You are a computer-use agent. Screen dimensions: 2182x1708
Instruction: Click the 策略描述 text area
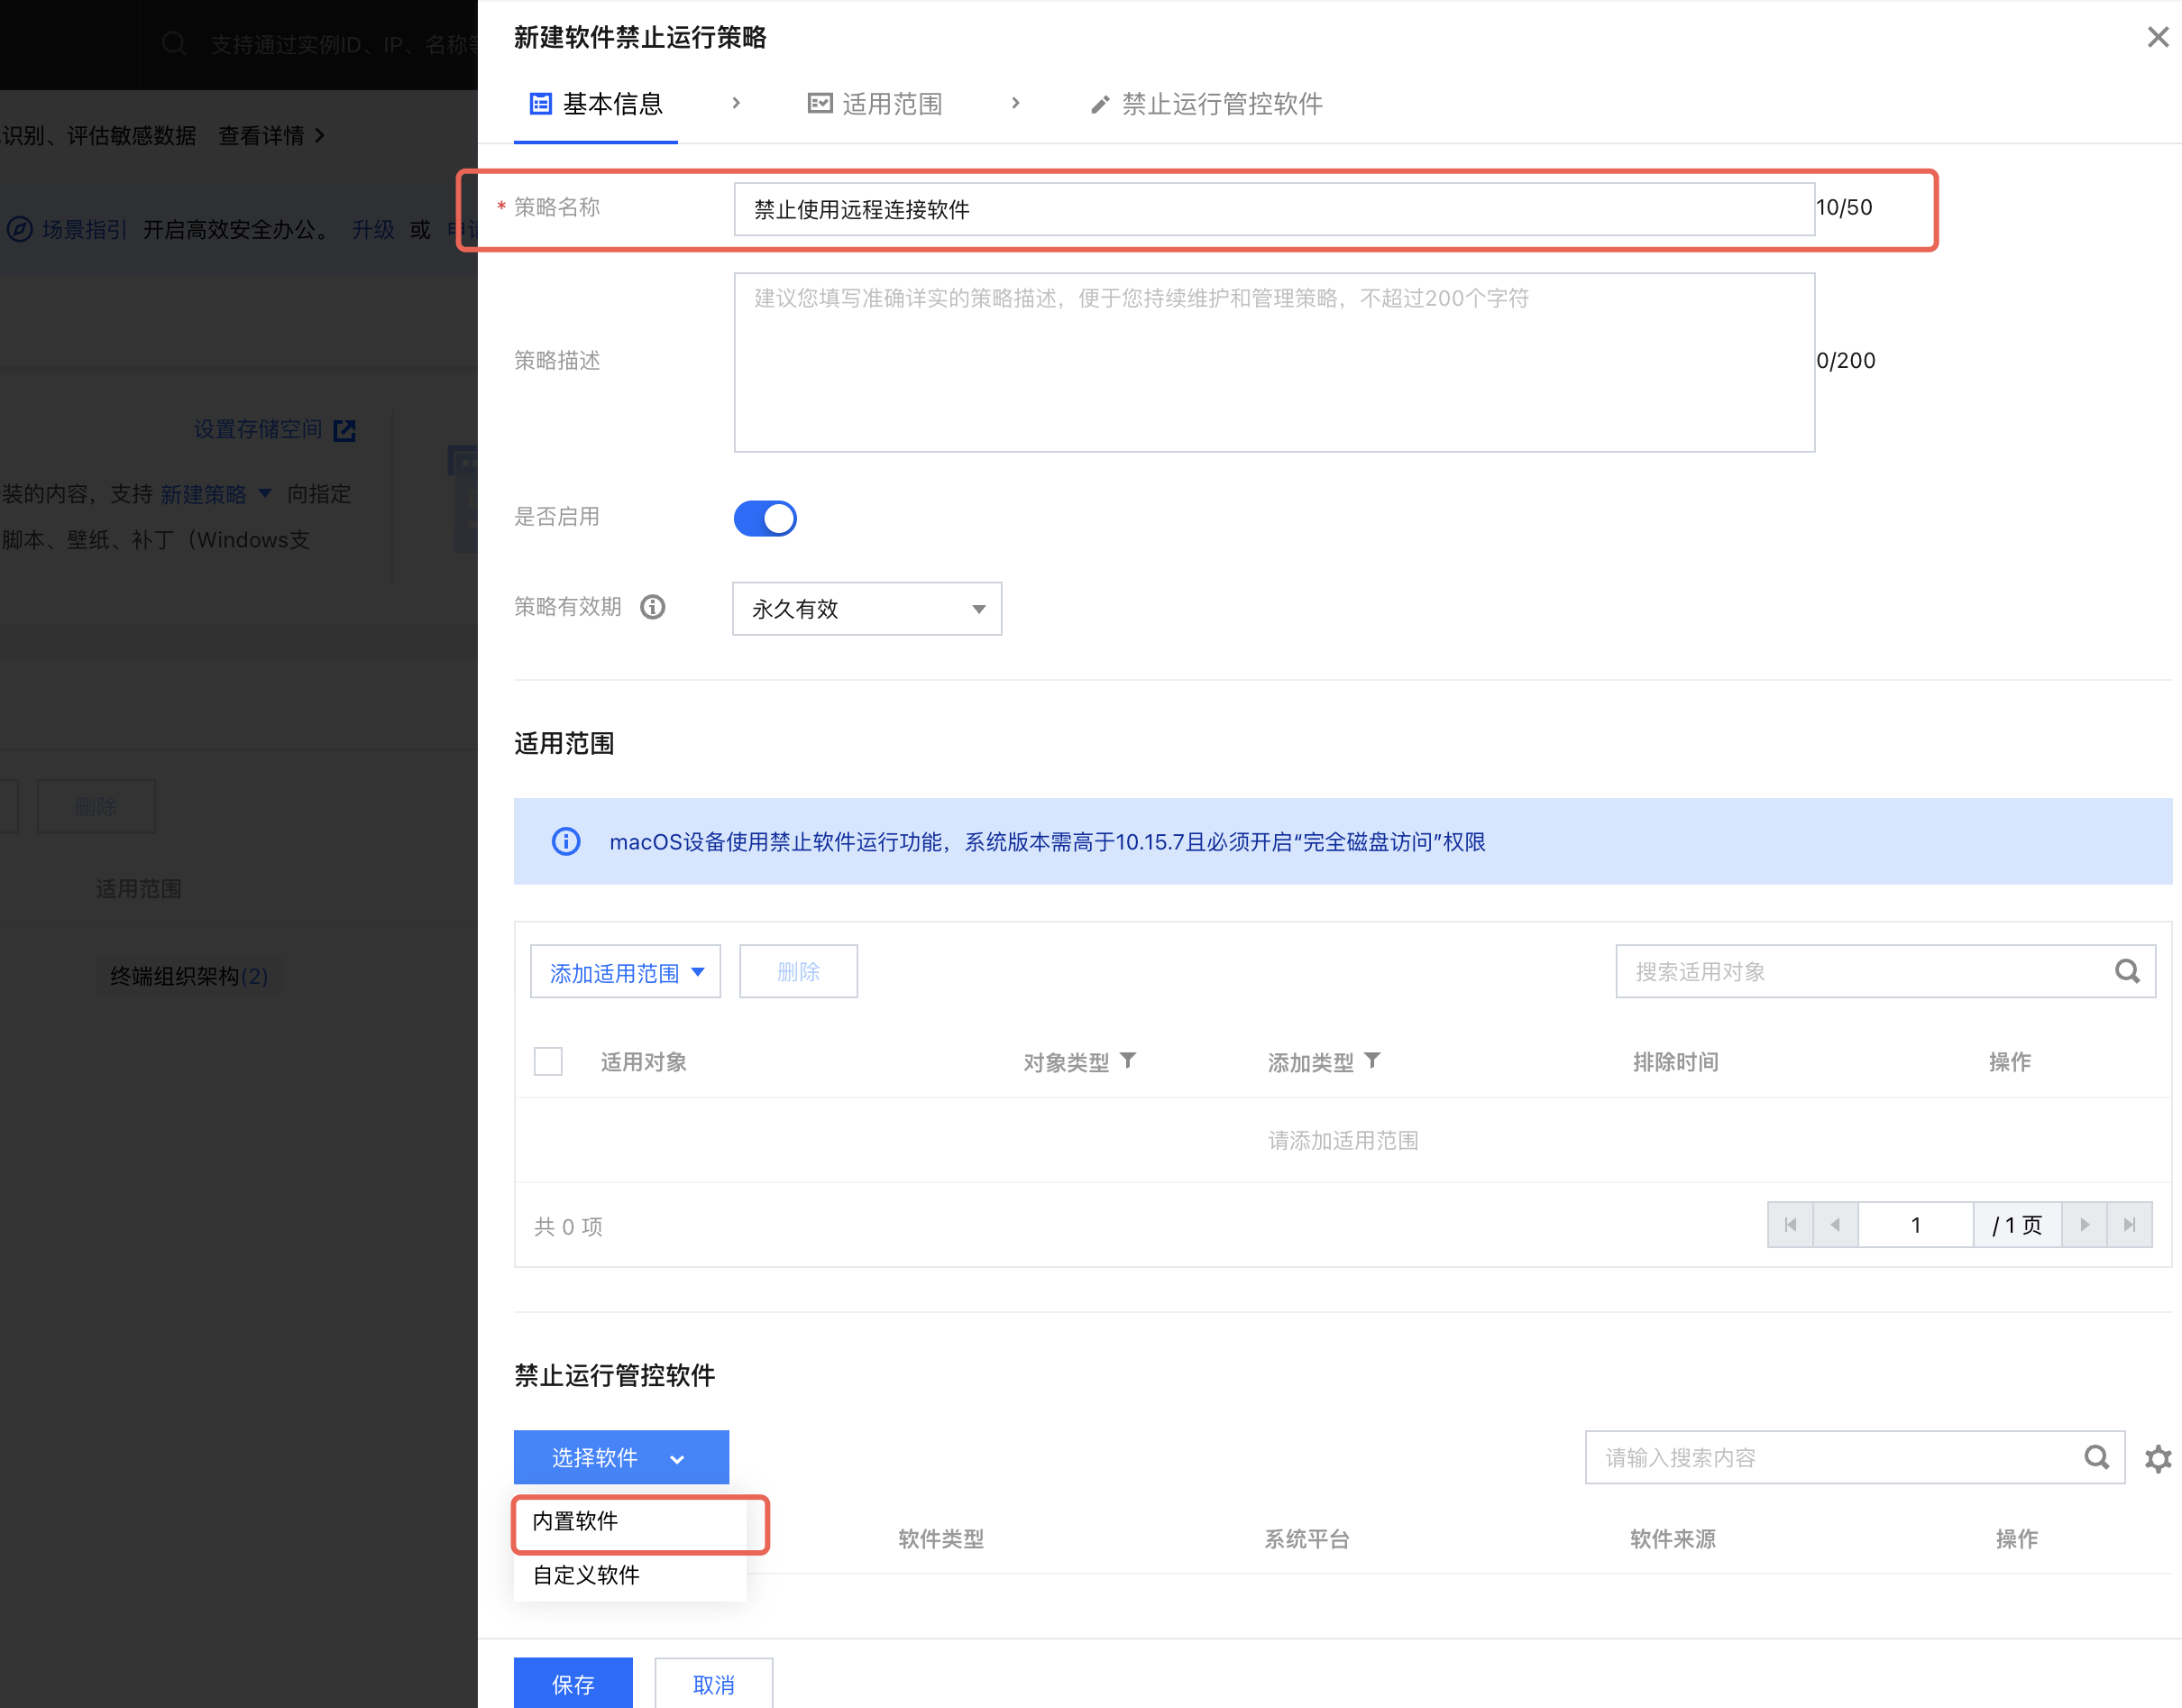1273,362
